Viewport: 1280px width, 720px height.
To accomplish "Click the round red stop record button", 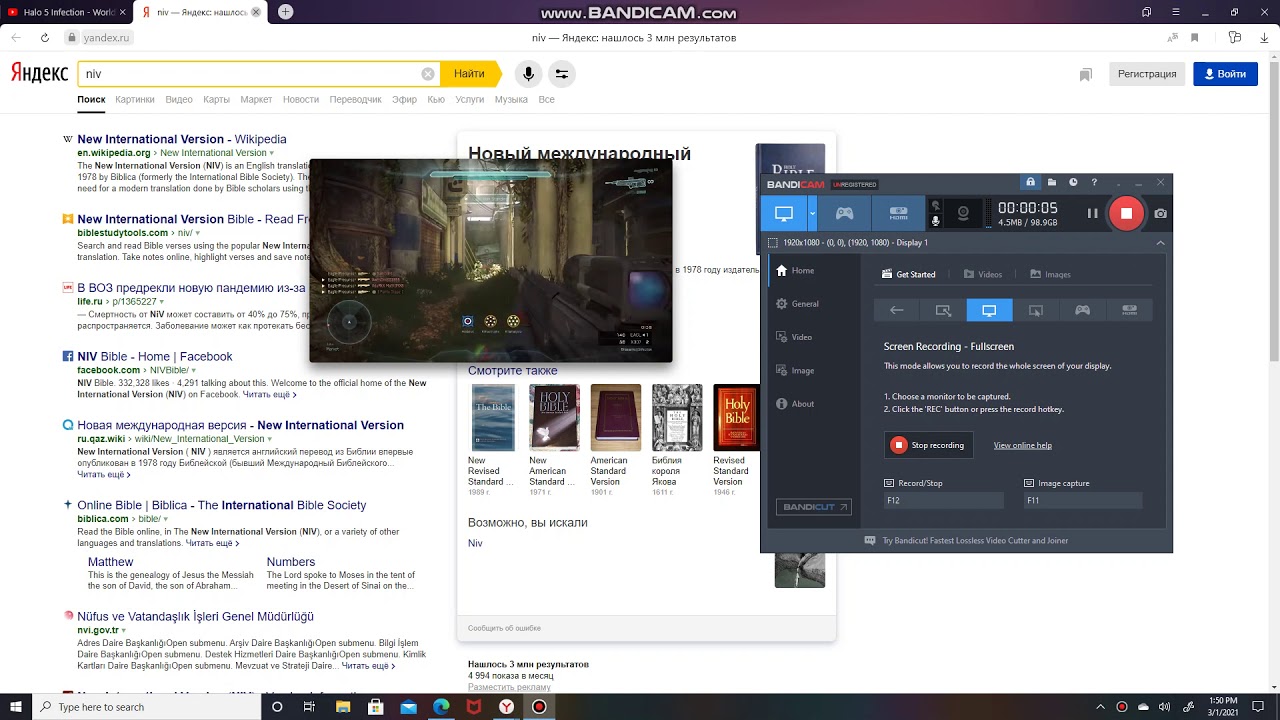I will [1126, 213].
